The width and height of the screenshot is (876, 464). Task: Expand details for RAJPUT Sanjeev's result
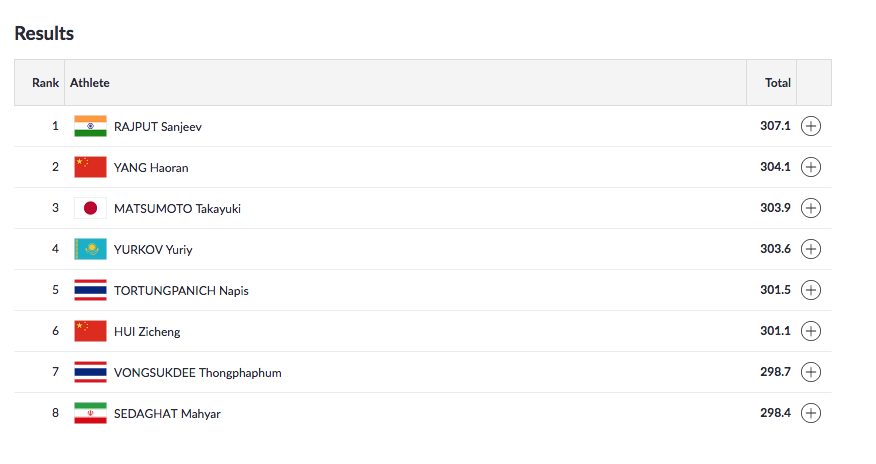tap(811, 126)
